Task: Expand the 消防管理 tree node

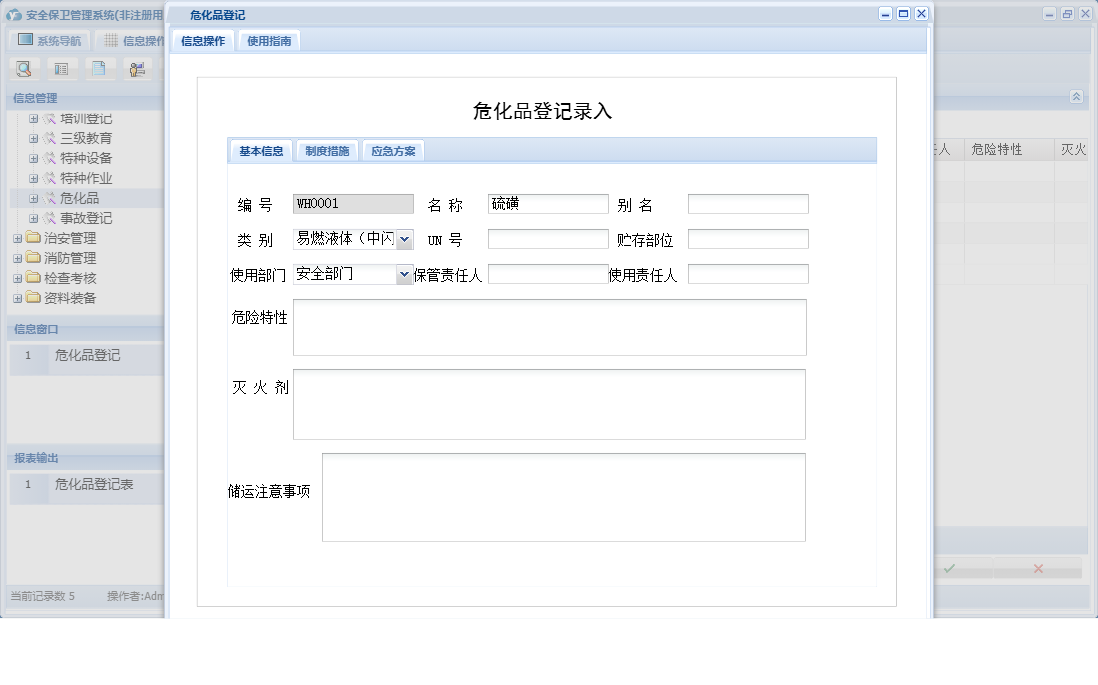Action: 18,258
